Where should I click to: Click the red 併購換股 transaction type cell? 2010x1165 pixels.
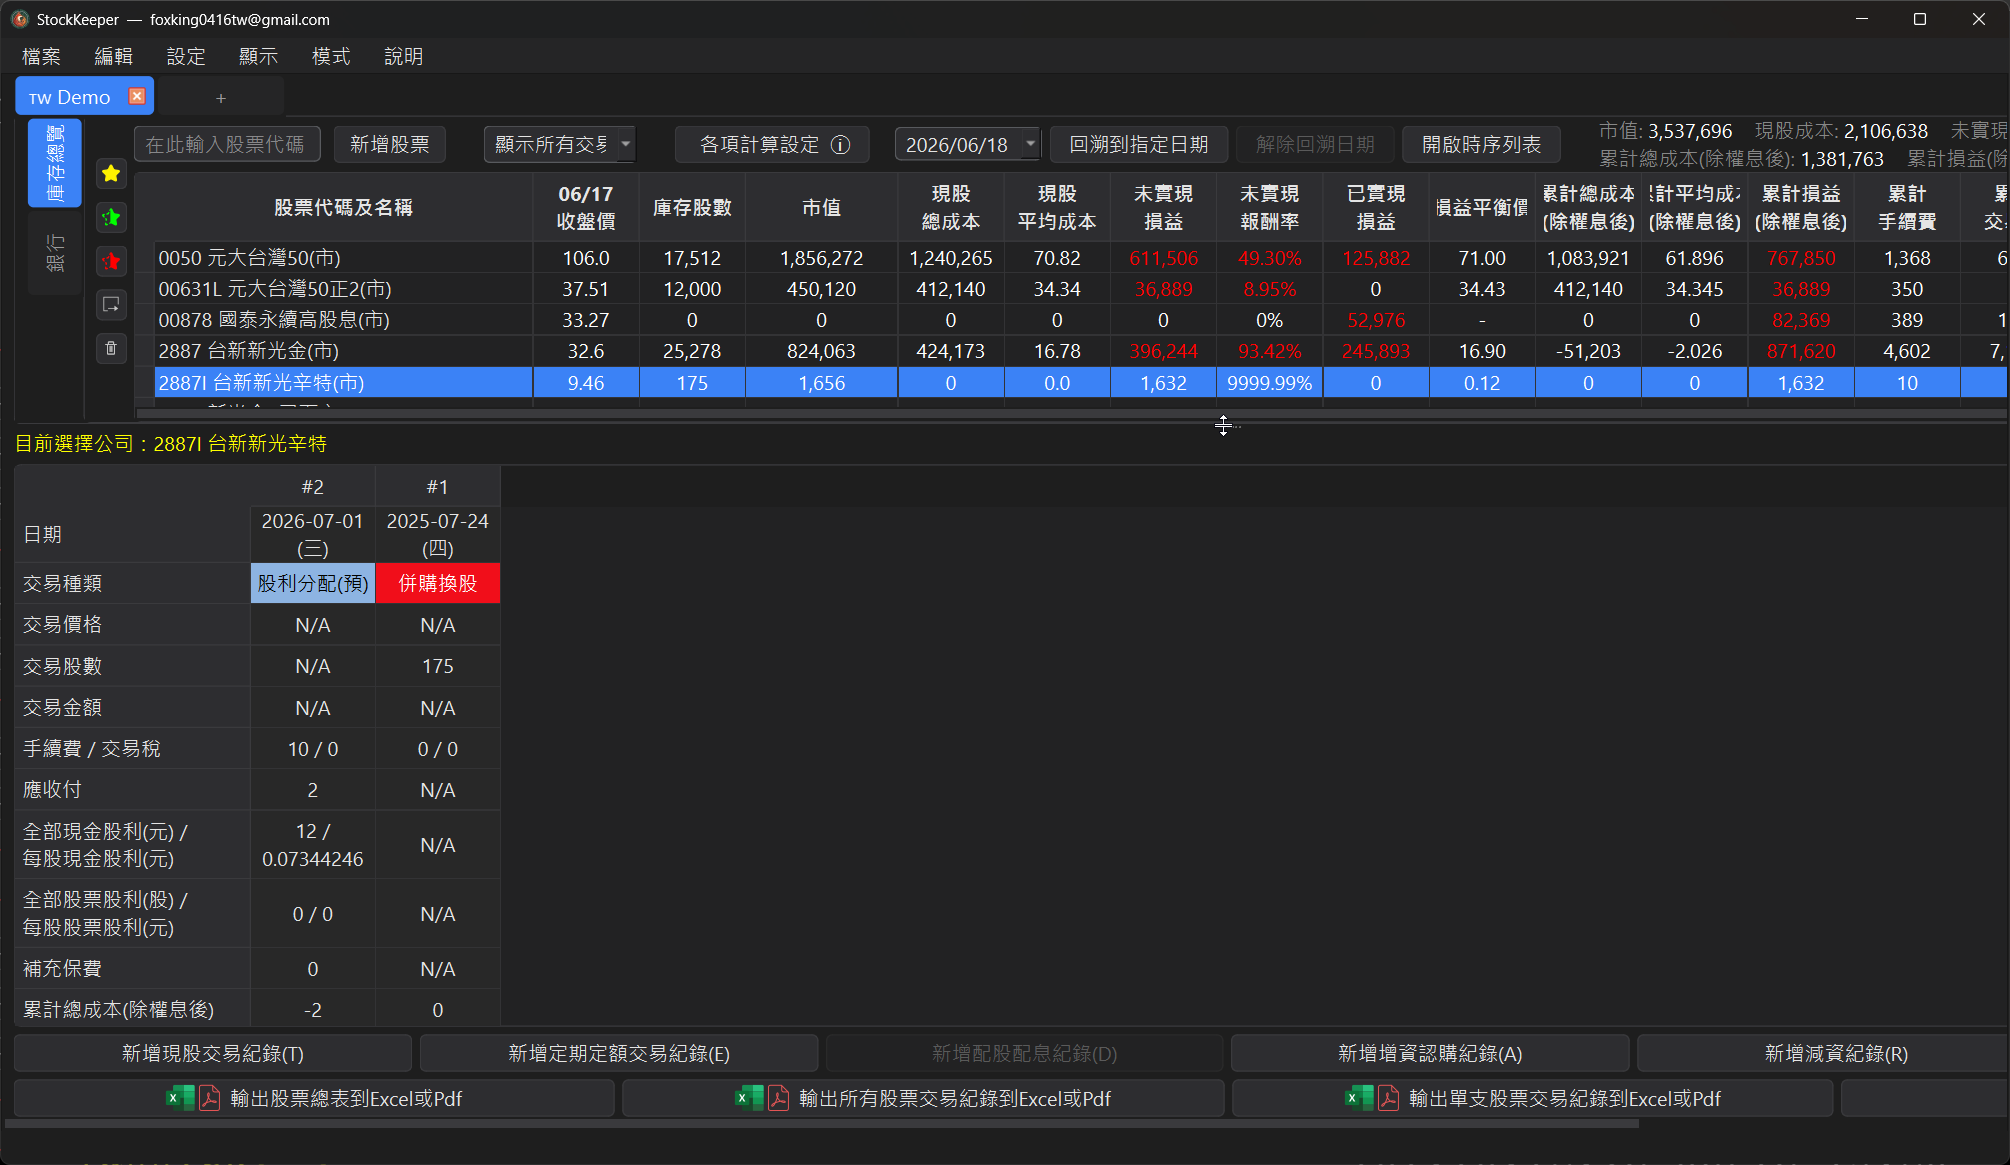coord(437,583)
